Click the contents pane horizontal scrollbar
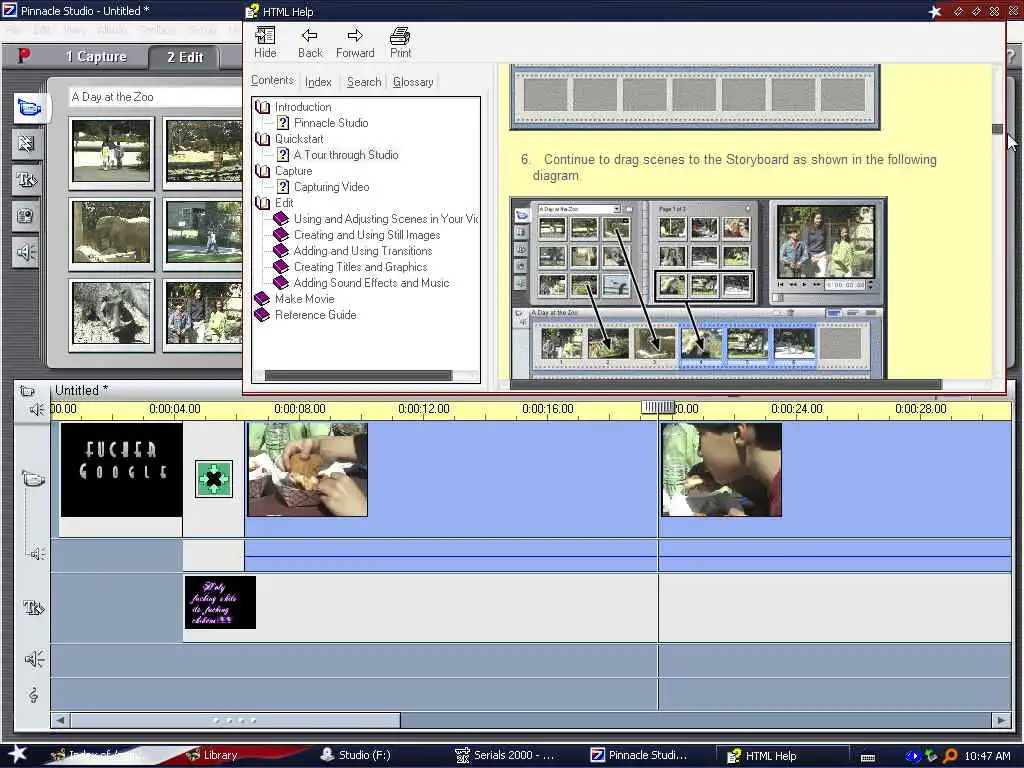 click(x=358, y=376)
